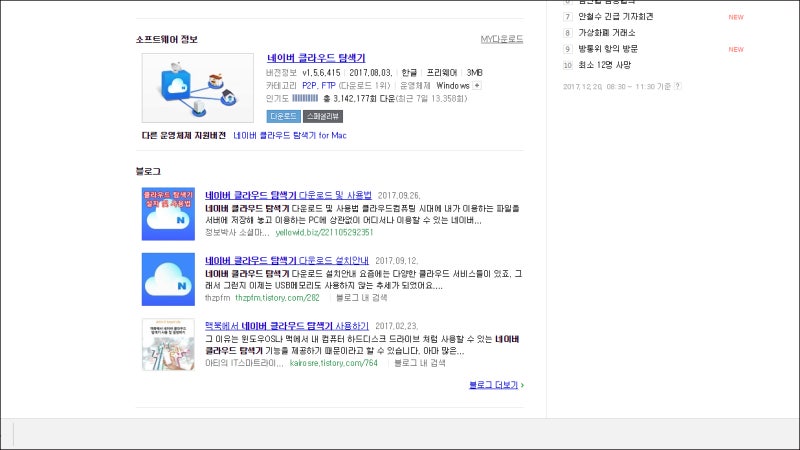The height and width of the screenshot is (450, 800).
Task: Open trending keyword 가상화폐 거래소
Action: point(607,33)
